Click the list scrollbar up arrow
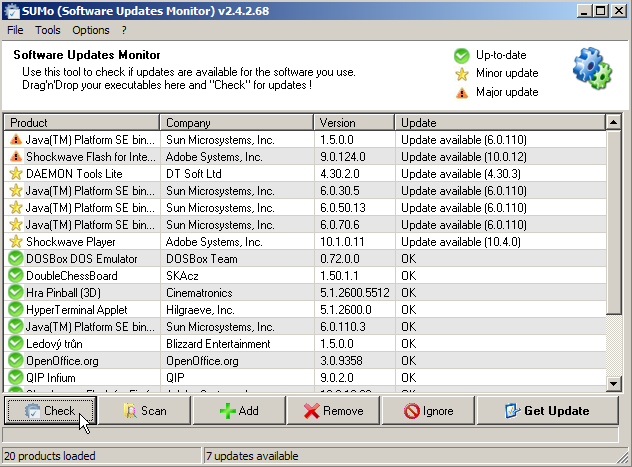 point(613,122)
